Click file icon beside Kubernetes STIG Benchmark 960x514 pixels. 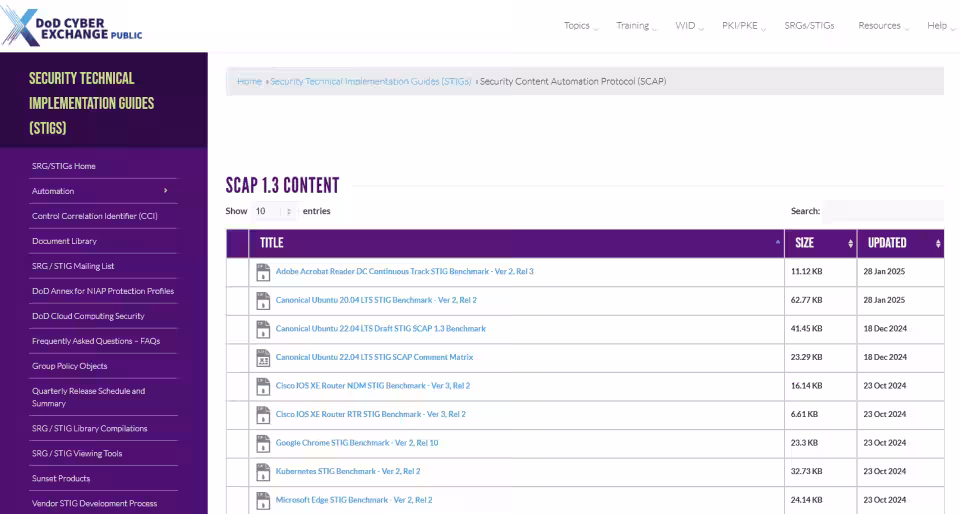click(x=263, y=471)
